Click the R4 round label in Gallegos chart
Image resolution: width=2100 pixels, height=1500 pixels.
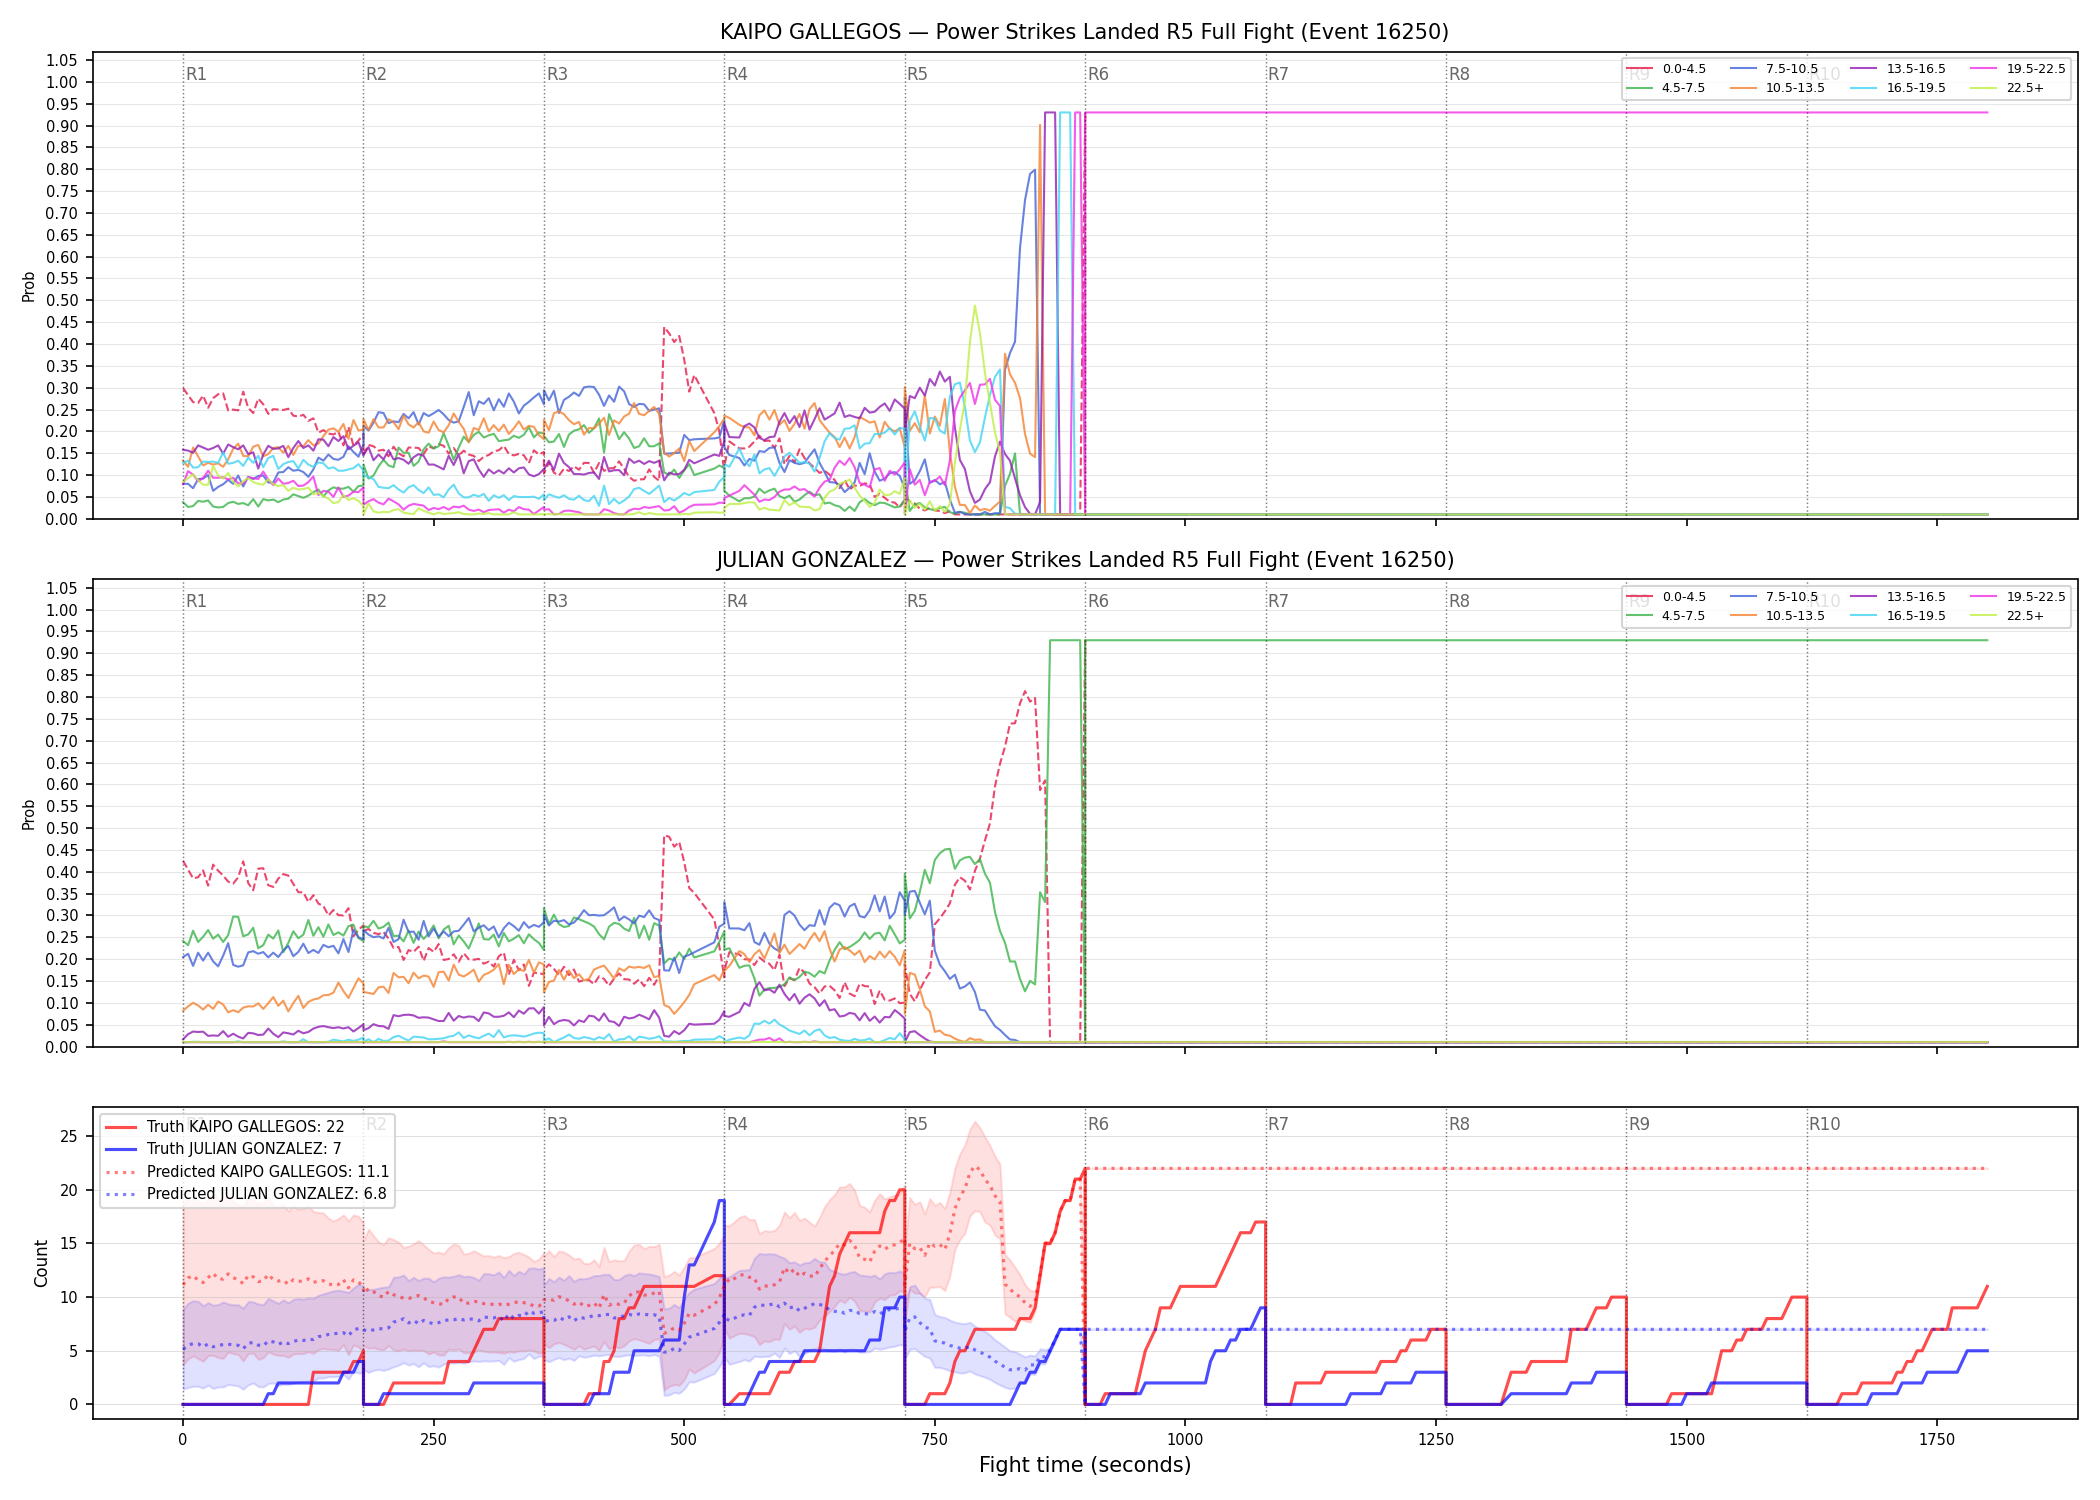(x=737, y=74)
